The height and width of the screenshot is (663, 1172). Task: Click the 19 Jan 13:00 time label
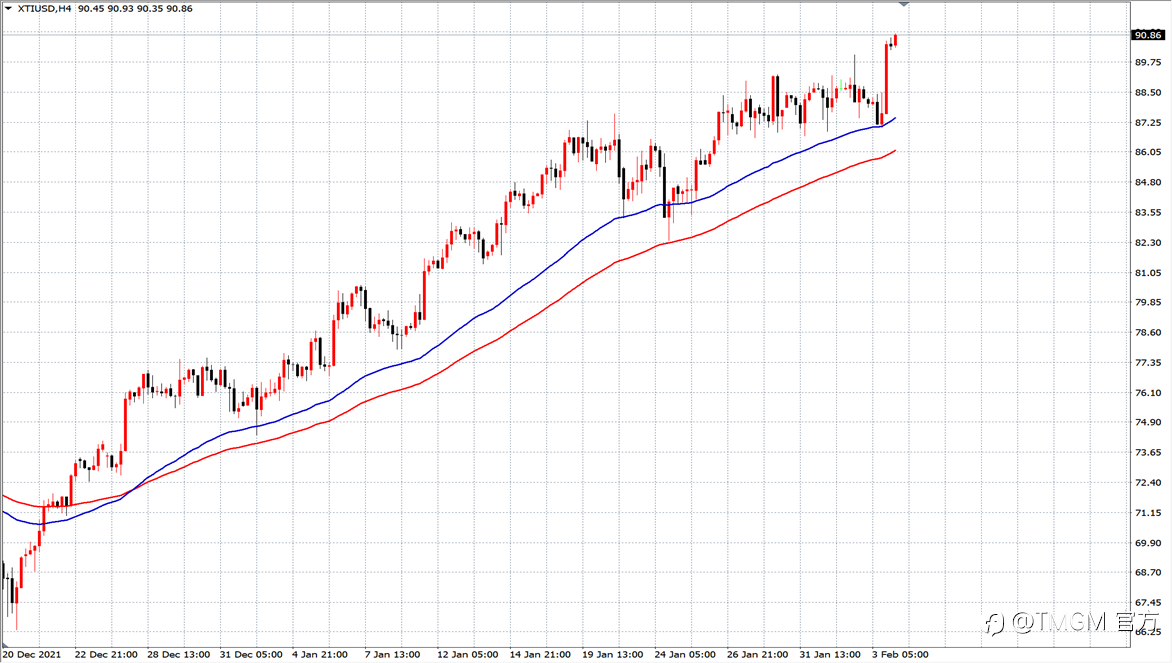(613, 655)
